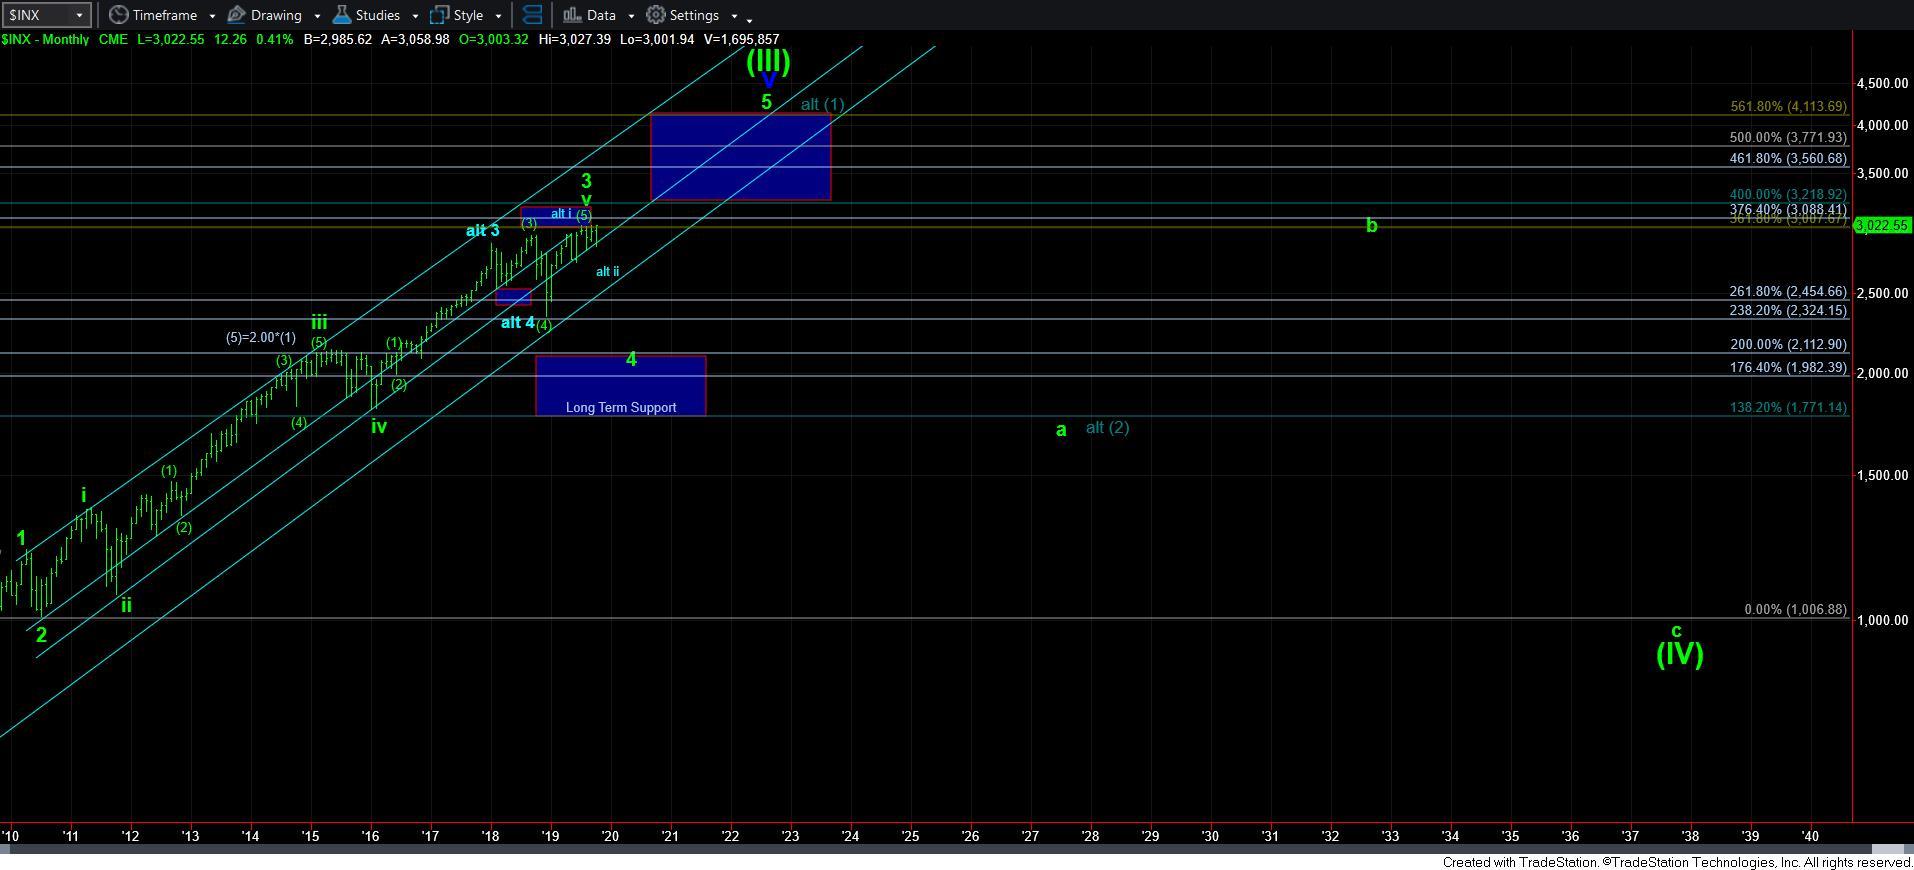1914x870 pixels.
Task: Open the toolbar overflow arrow
Action: tap(750, 19)
